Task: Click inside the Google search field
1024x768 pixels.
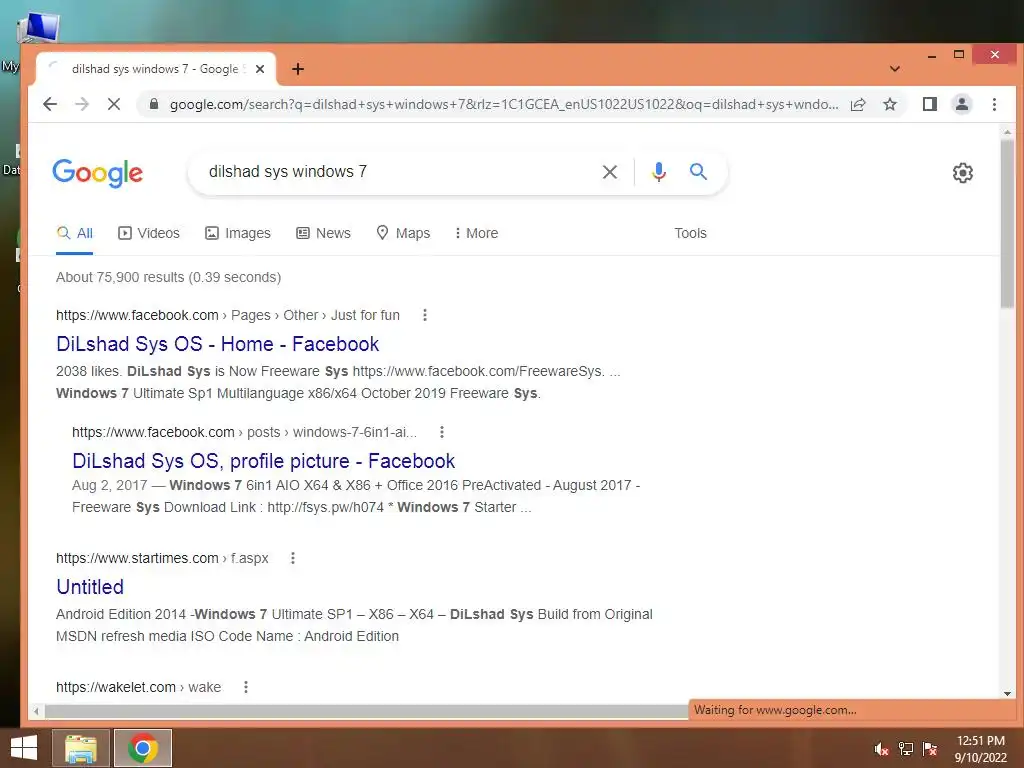Action: [x=398, y=172]
